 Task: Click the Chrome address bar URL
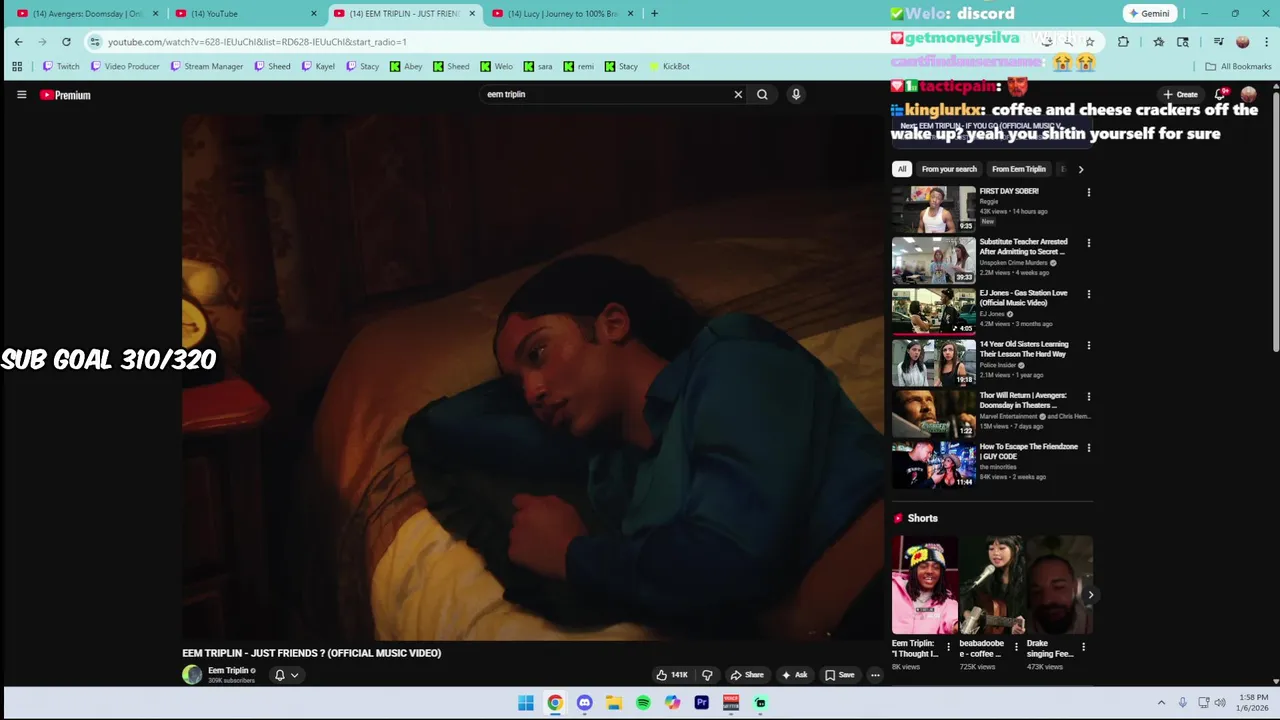[x=257, y=42]
